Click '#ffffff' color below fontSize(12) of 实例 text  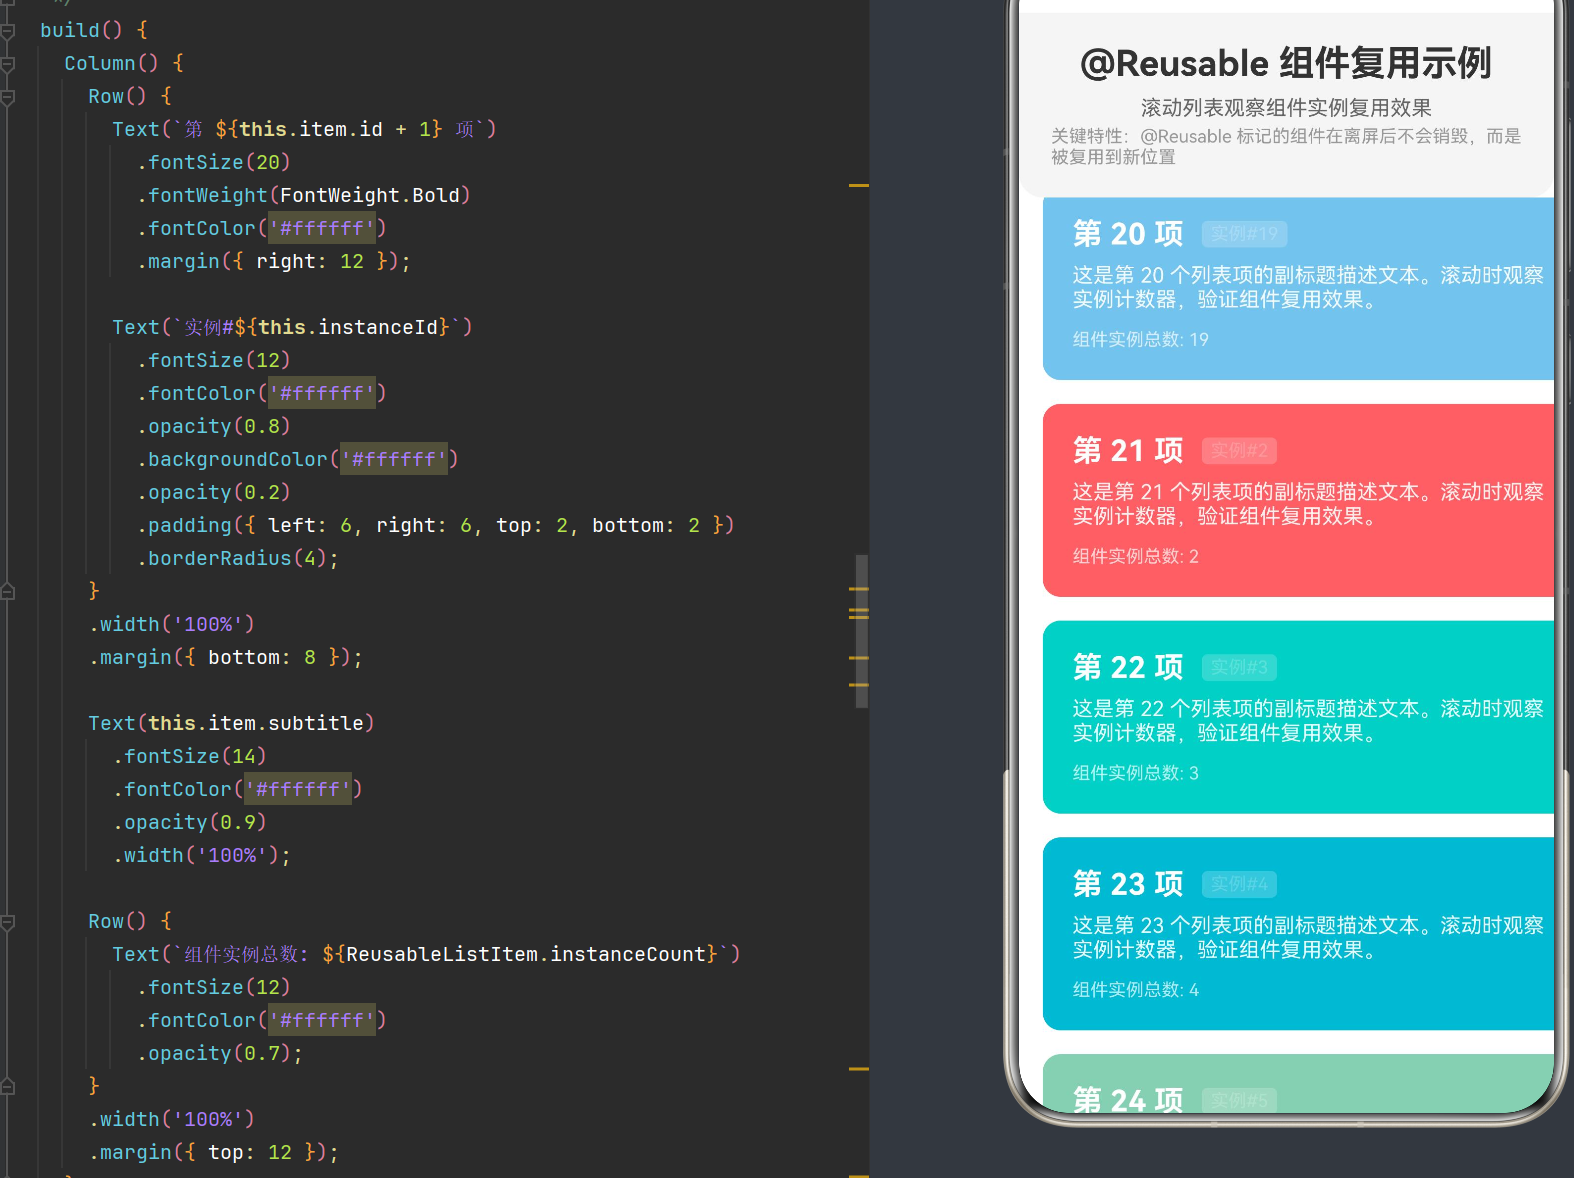(322, 394)
